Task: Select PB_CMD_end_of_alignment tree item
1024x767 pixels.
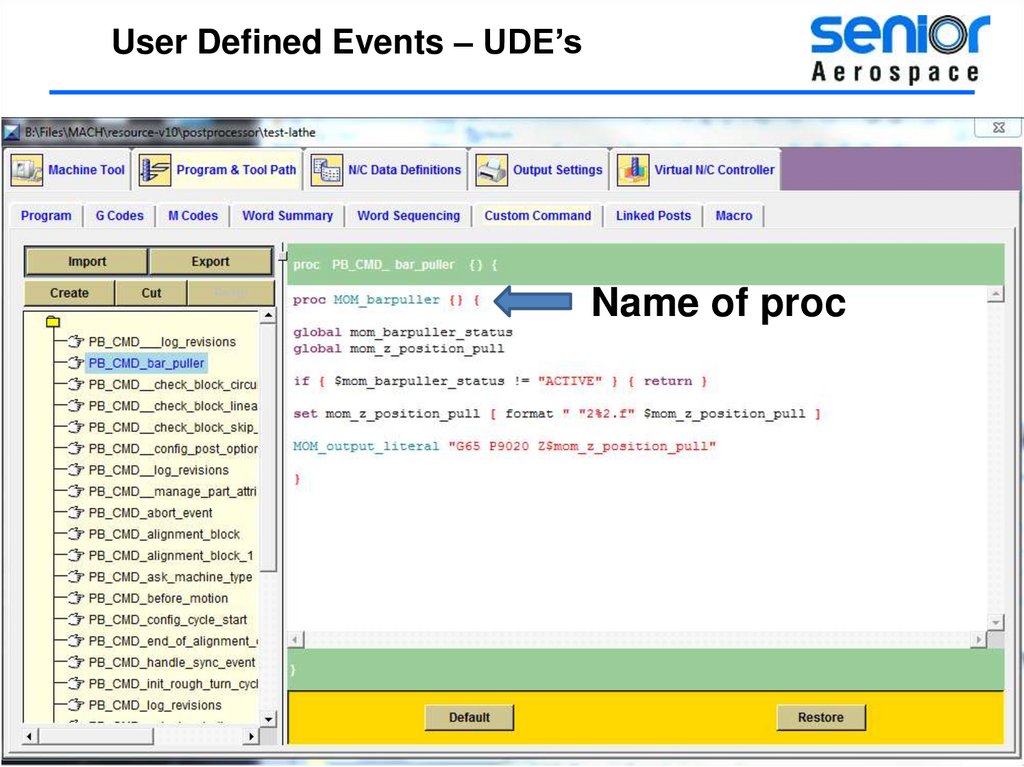Action: pos(172,641)
